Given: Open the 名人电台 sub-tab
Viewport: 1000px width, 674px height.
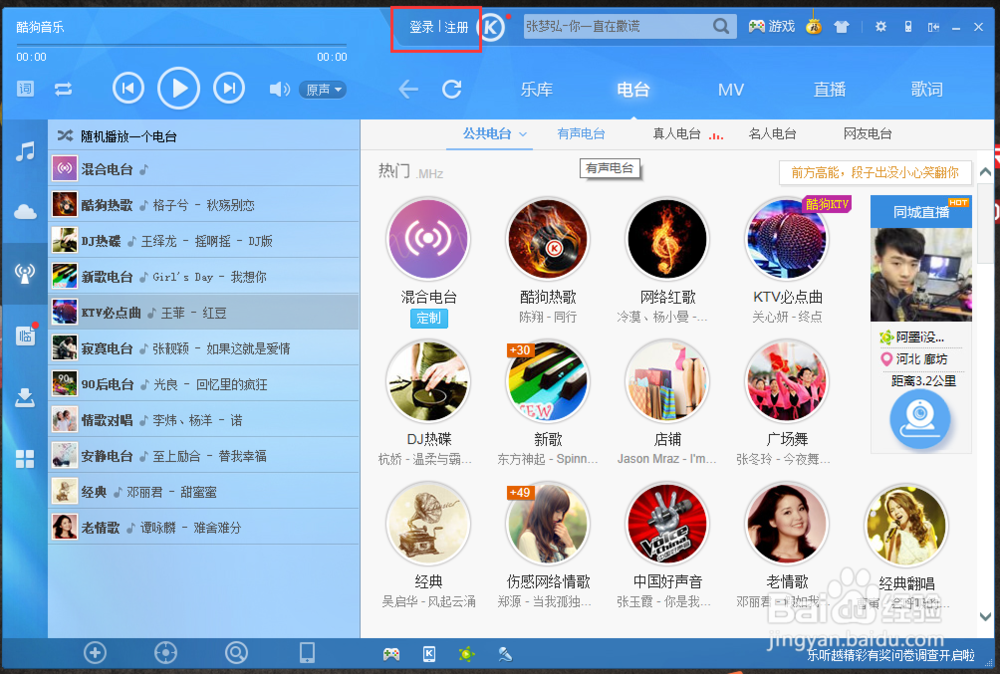Looking at the screenshot, I should 772,134.
